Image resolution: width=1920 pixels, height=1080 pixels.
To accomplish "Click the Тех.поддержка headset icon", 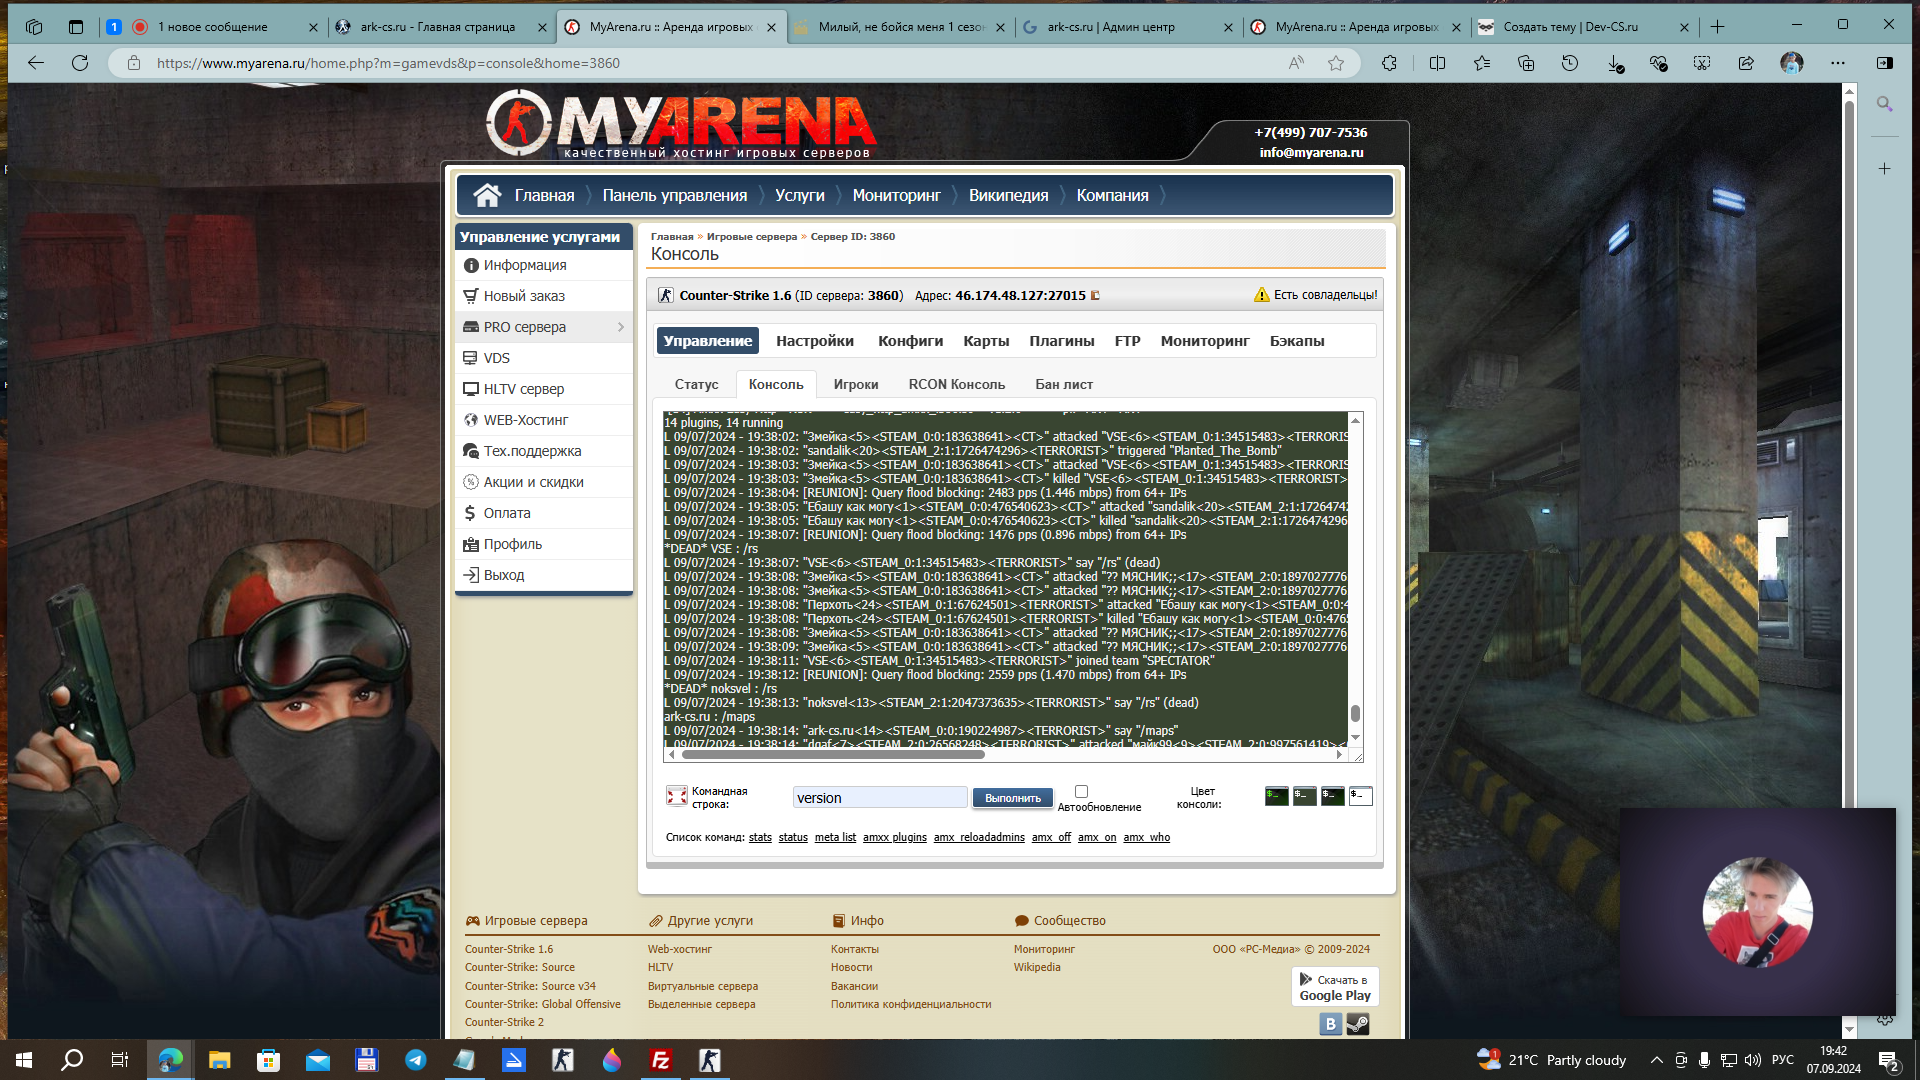I will point(471,451).
